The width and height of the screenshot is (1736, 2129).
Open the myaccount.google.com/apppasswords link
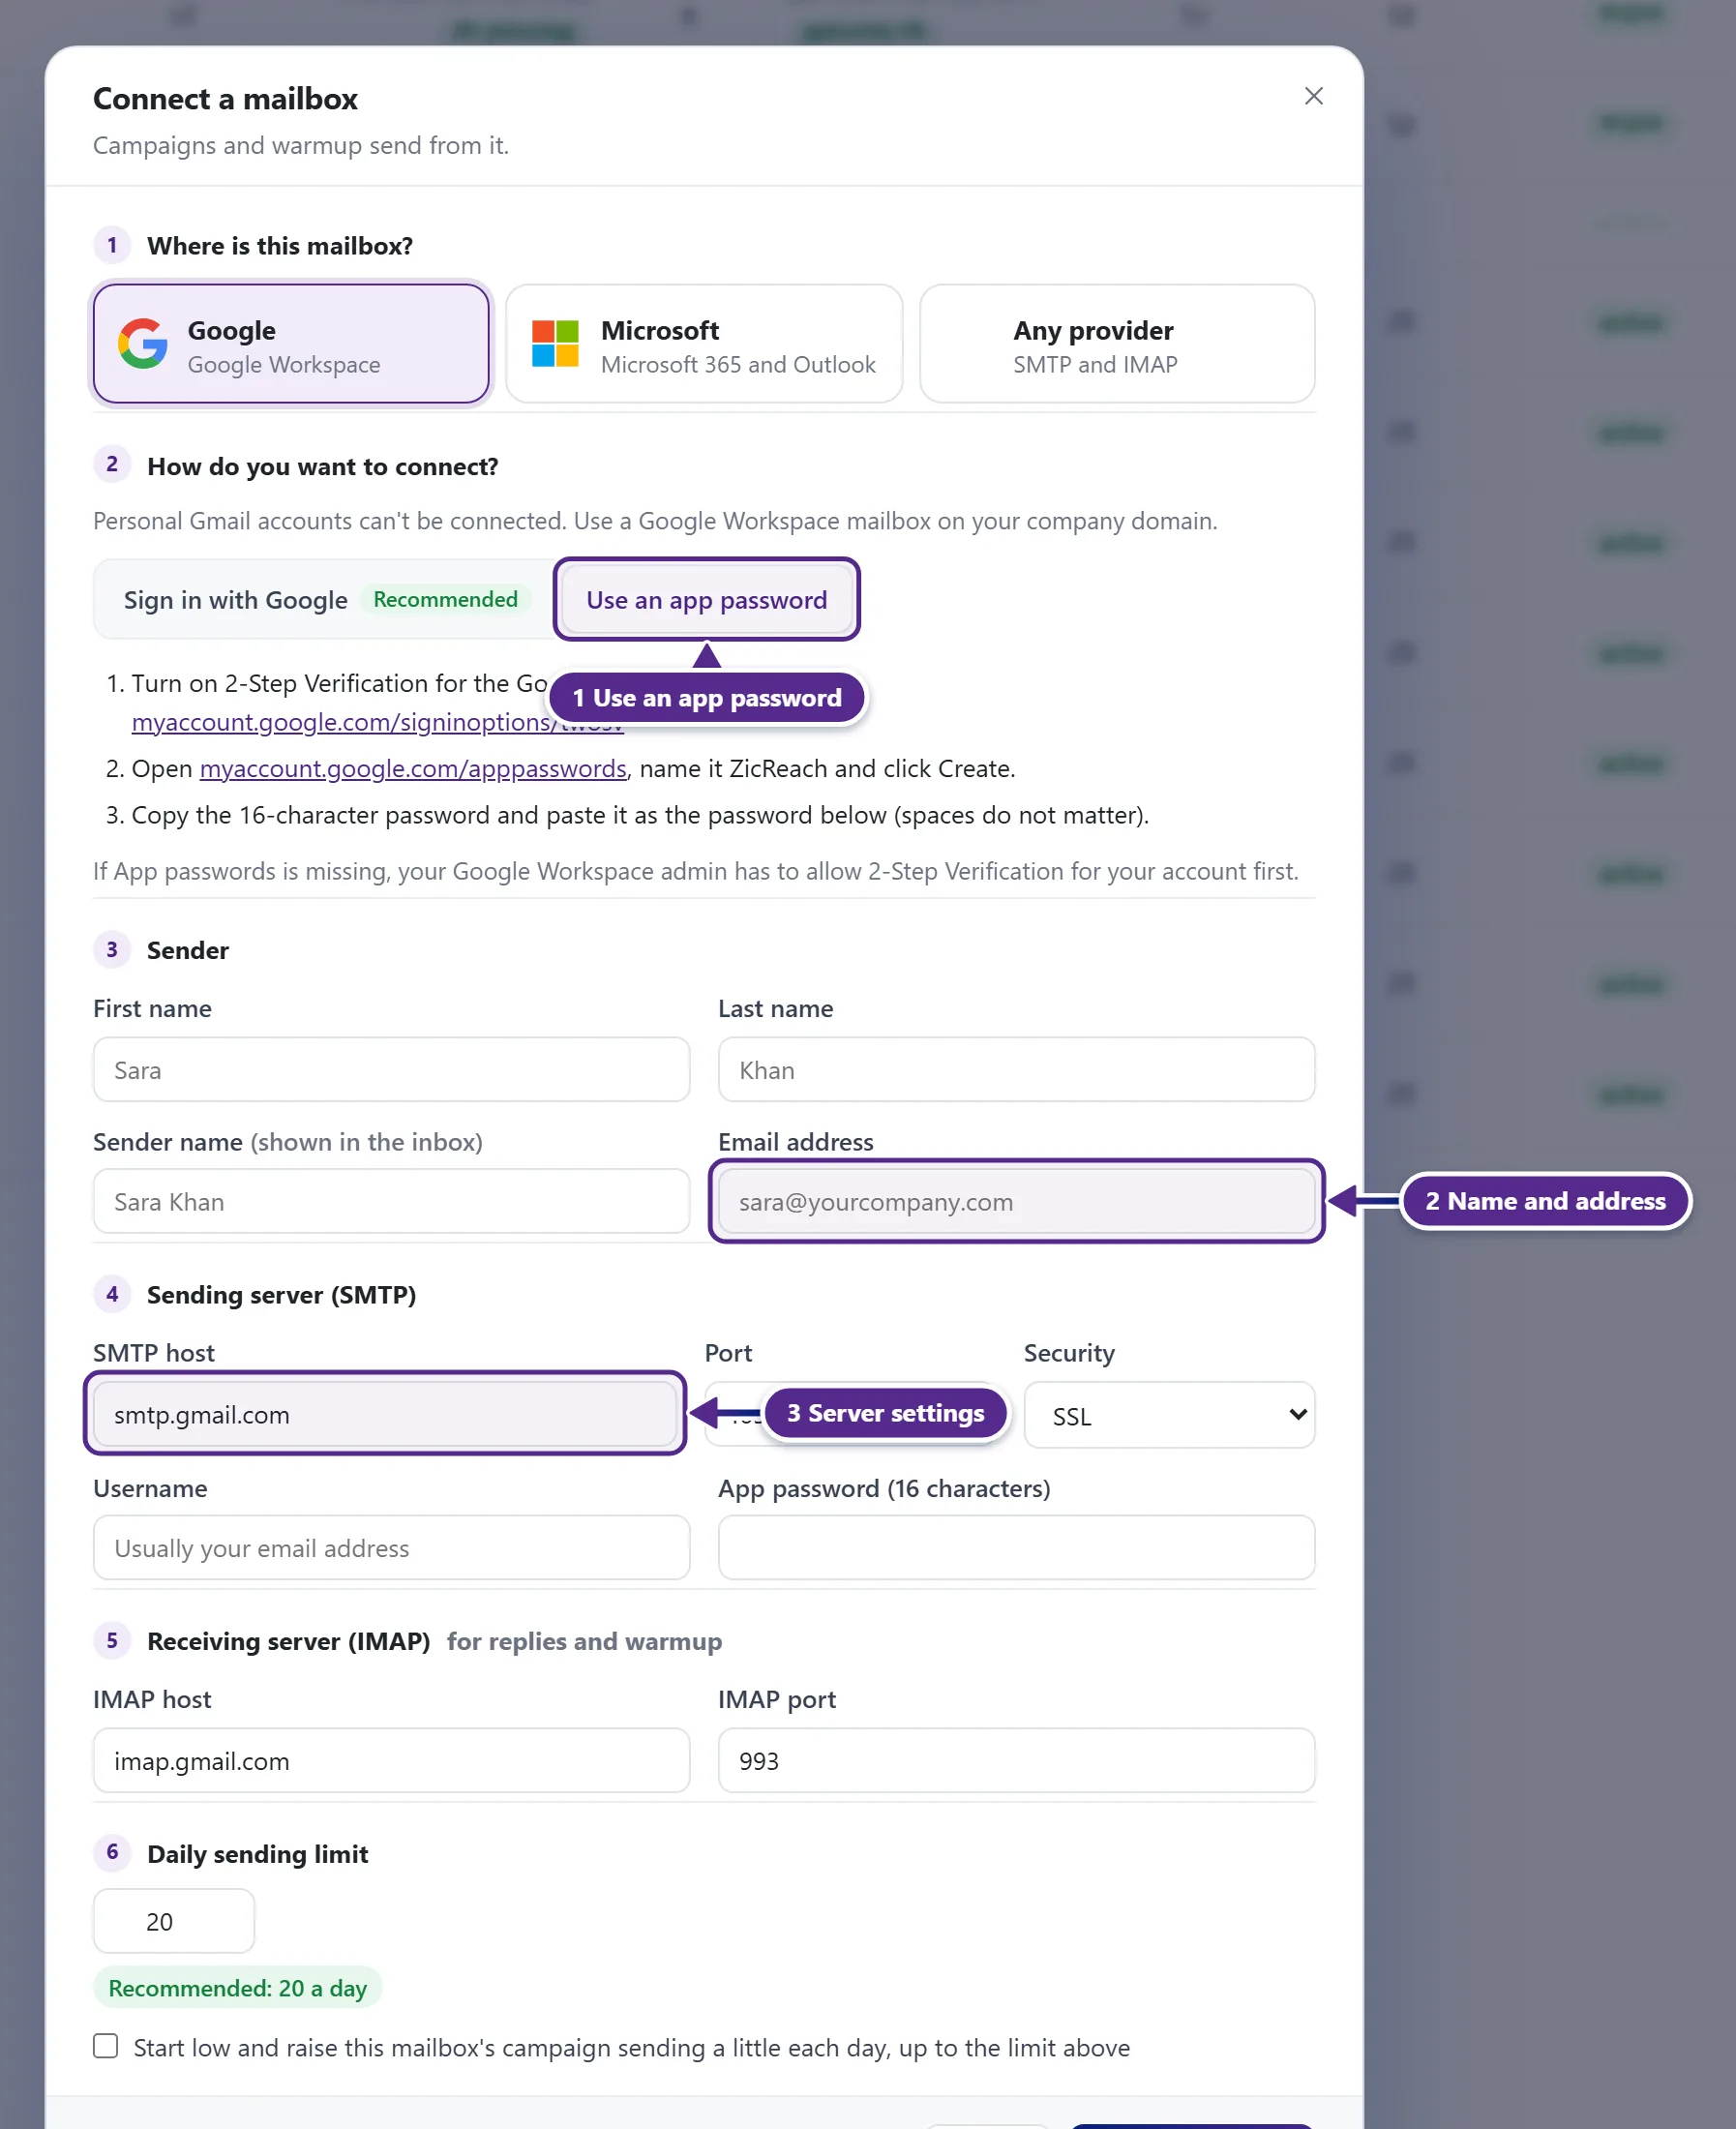(x=413, y=768)
